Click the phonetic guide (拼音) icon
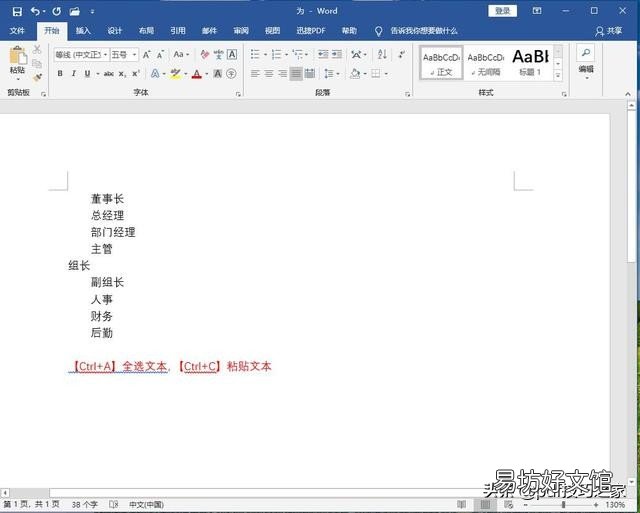 (x=219, y=54)
